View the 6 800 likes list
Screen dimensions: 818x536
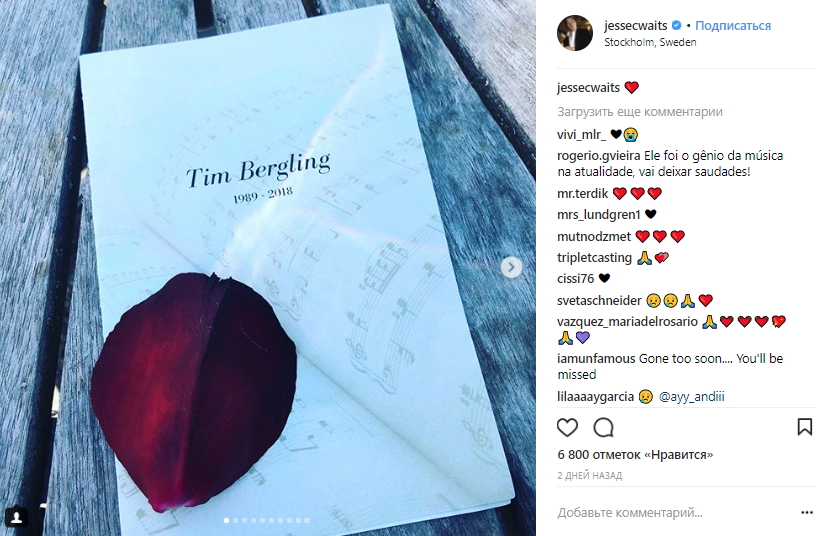[x=635, y=454]
